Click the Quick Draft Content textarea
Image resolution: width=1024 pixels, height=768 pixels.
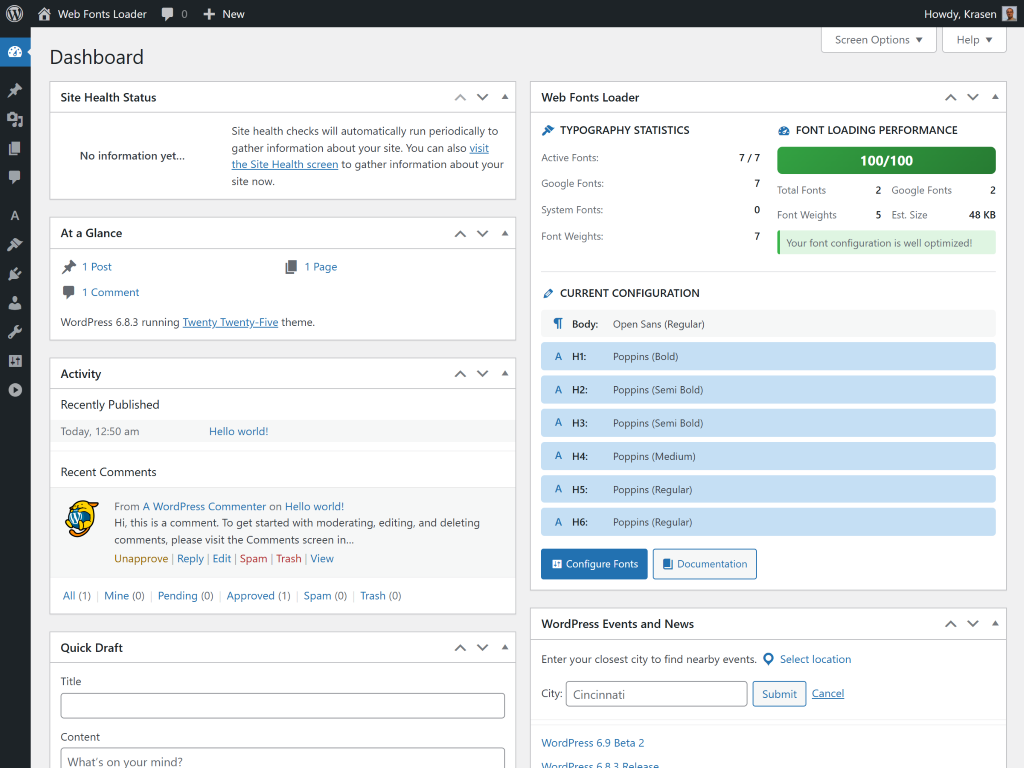click(282, 759)
